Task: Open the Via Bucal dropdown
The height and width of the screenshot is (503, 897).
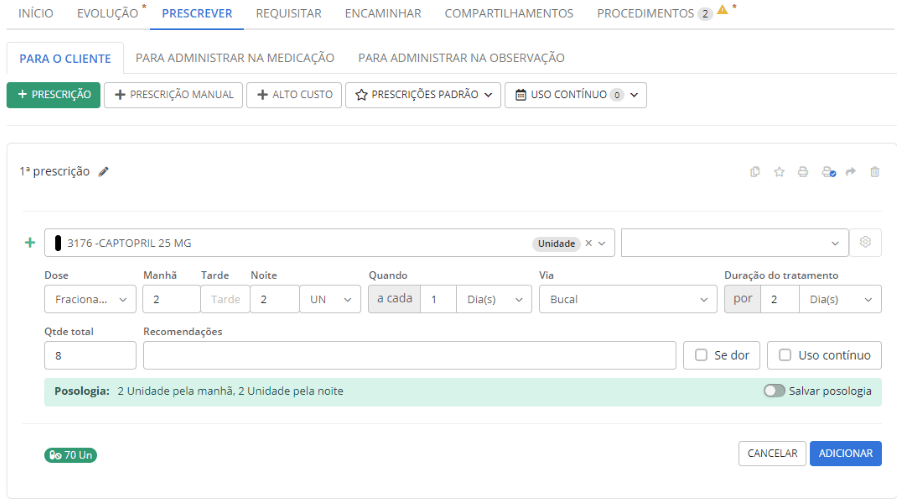Action: [628, 299]
